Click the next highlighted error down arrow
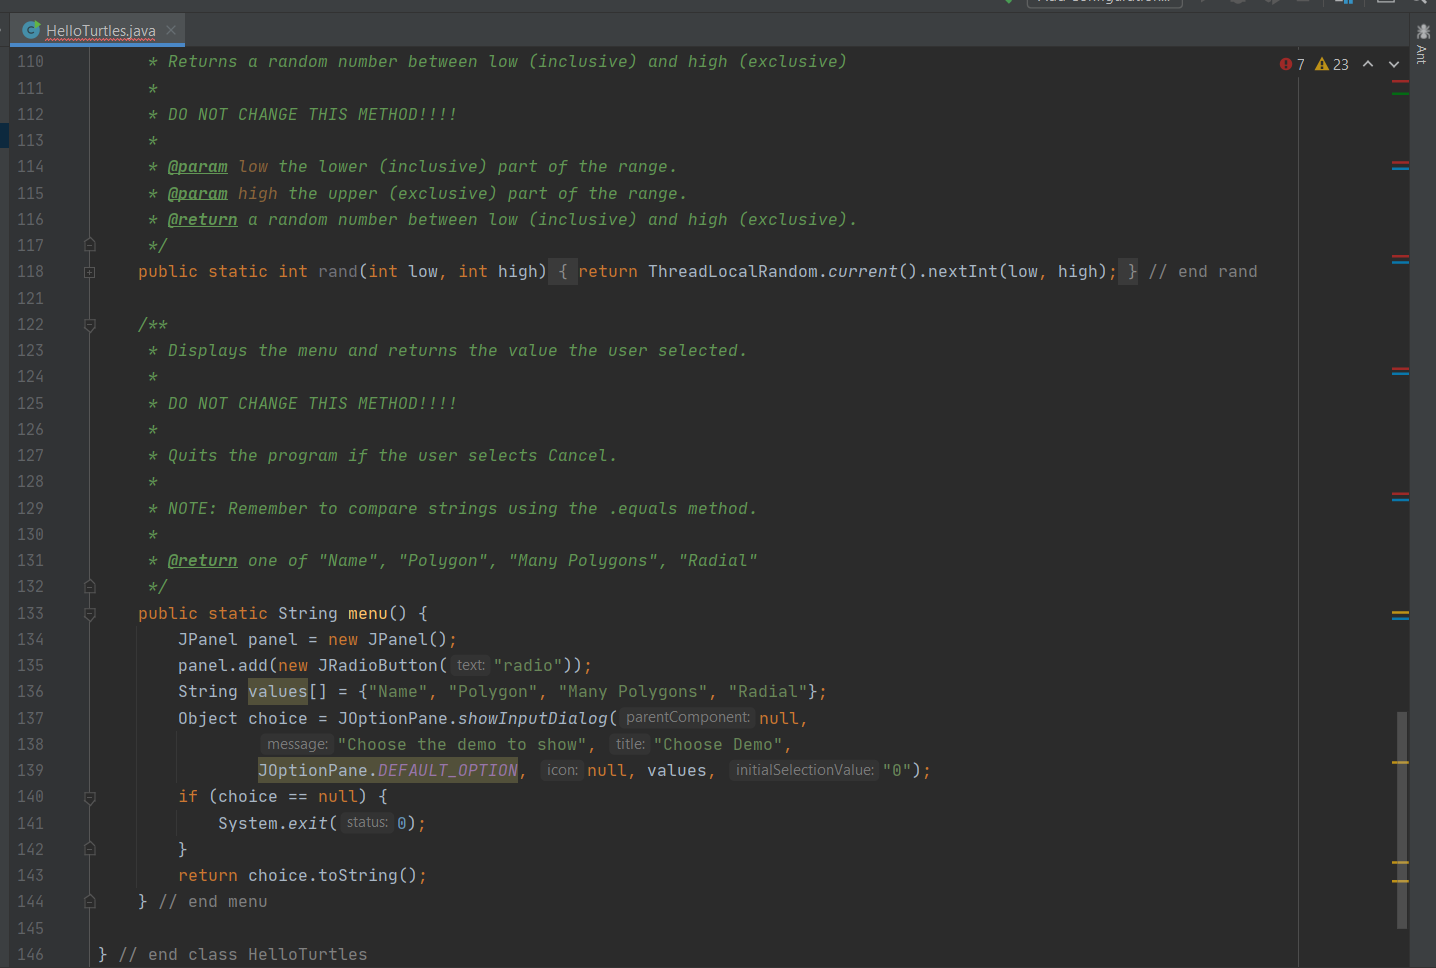Viewport: 1436px width, 968px height. [1392, 63]
